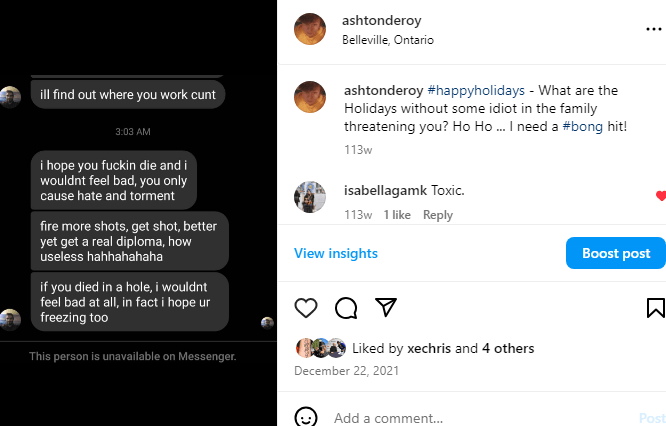Image resolution: width=666 pixels, height=426 pixels.
Task: Click the comment bubble icon
Action: tap(346, 307)
